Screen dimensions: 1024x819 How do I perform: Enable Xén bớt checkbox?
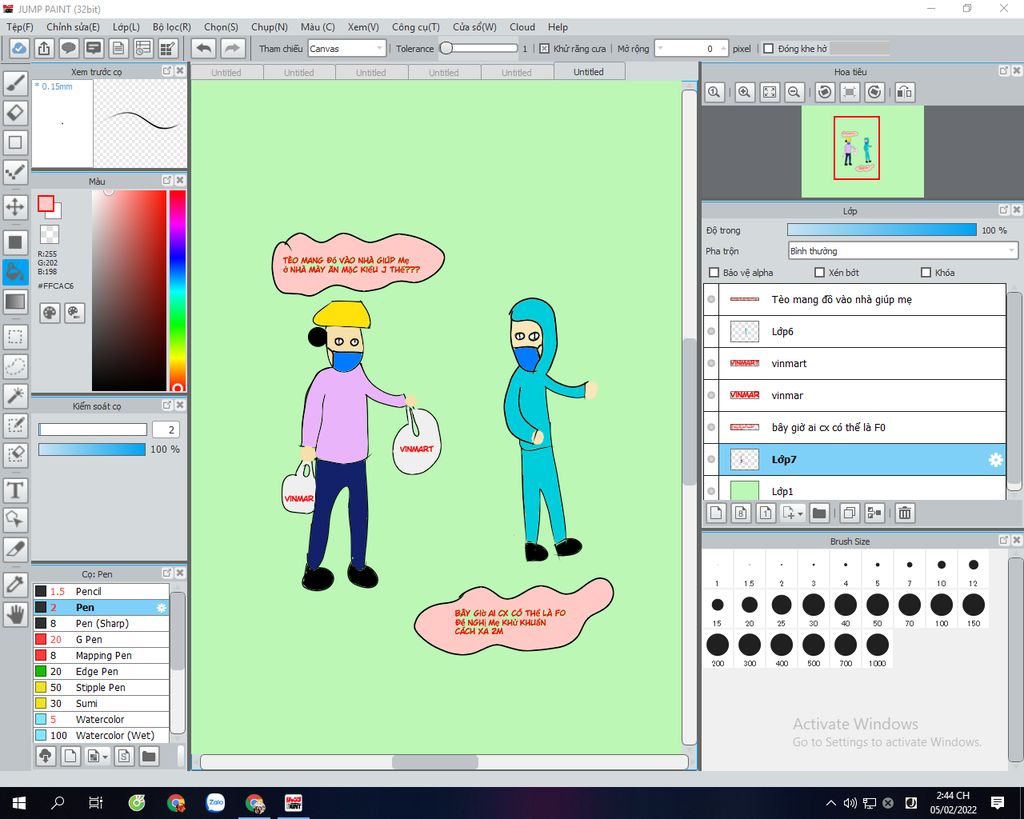820,272
